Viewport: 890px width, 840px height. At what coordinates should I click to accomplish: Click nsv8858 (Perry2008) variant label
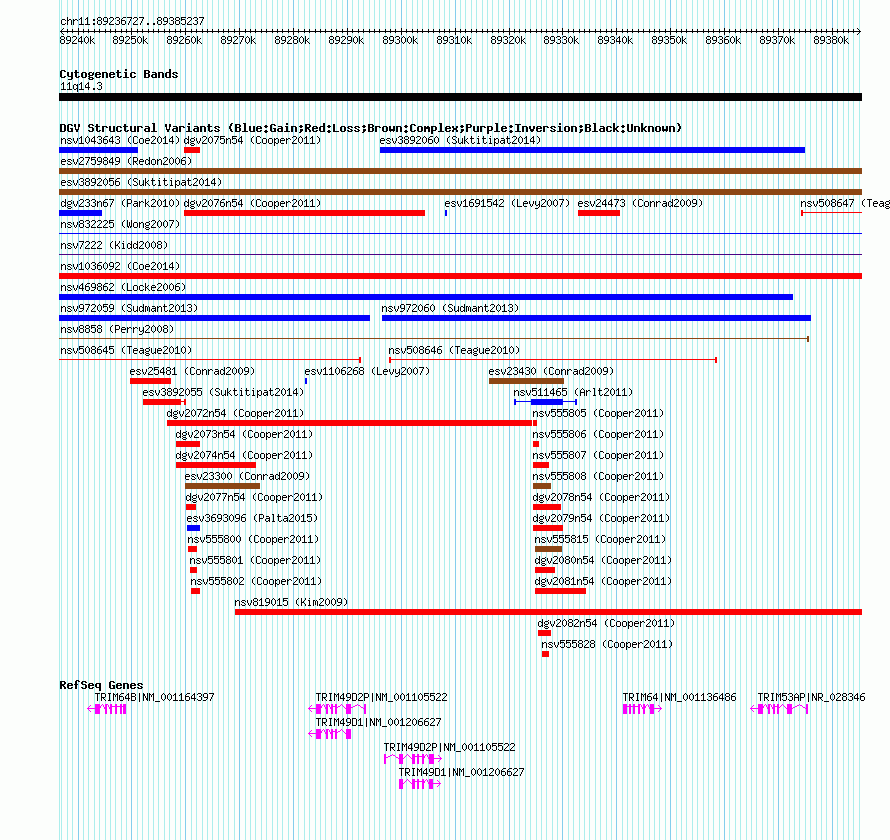[x=117, y=329]
